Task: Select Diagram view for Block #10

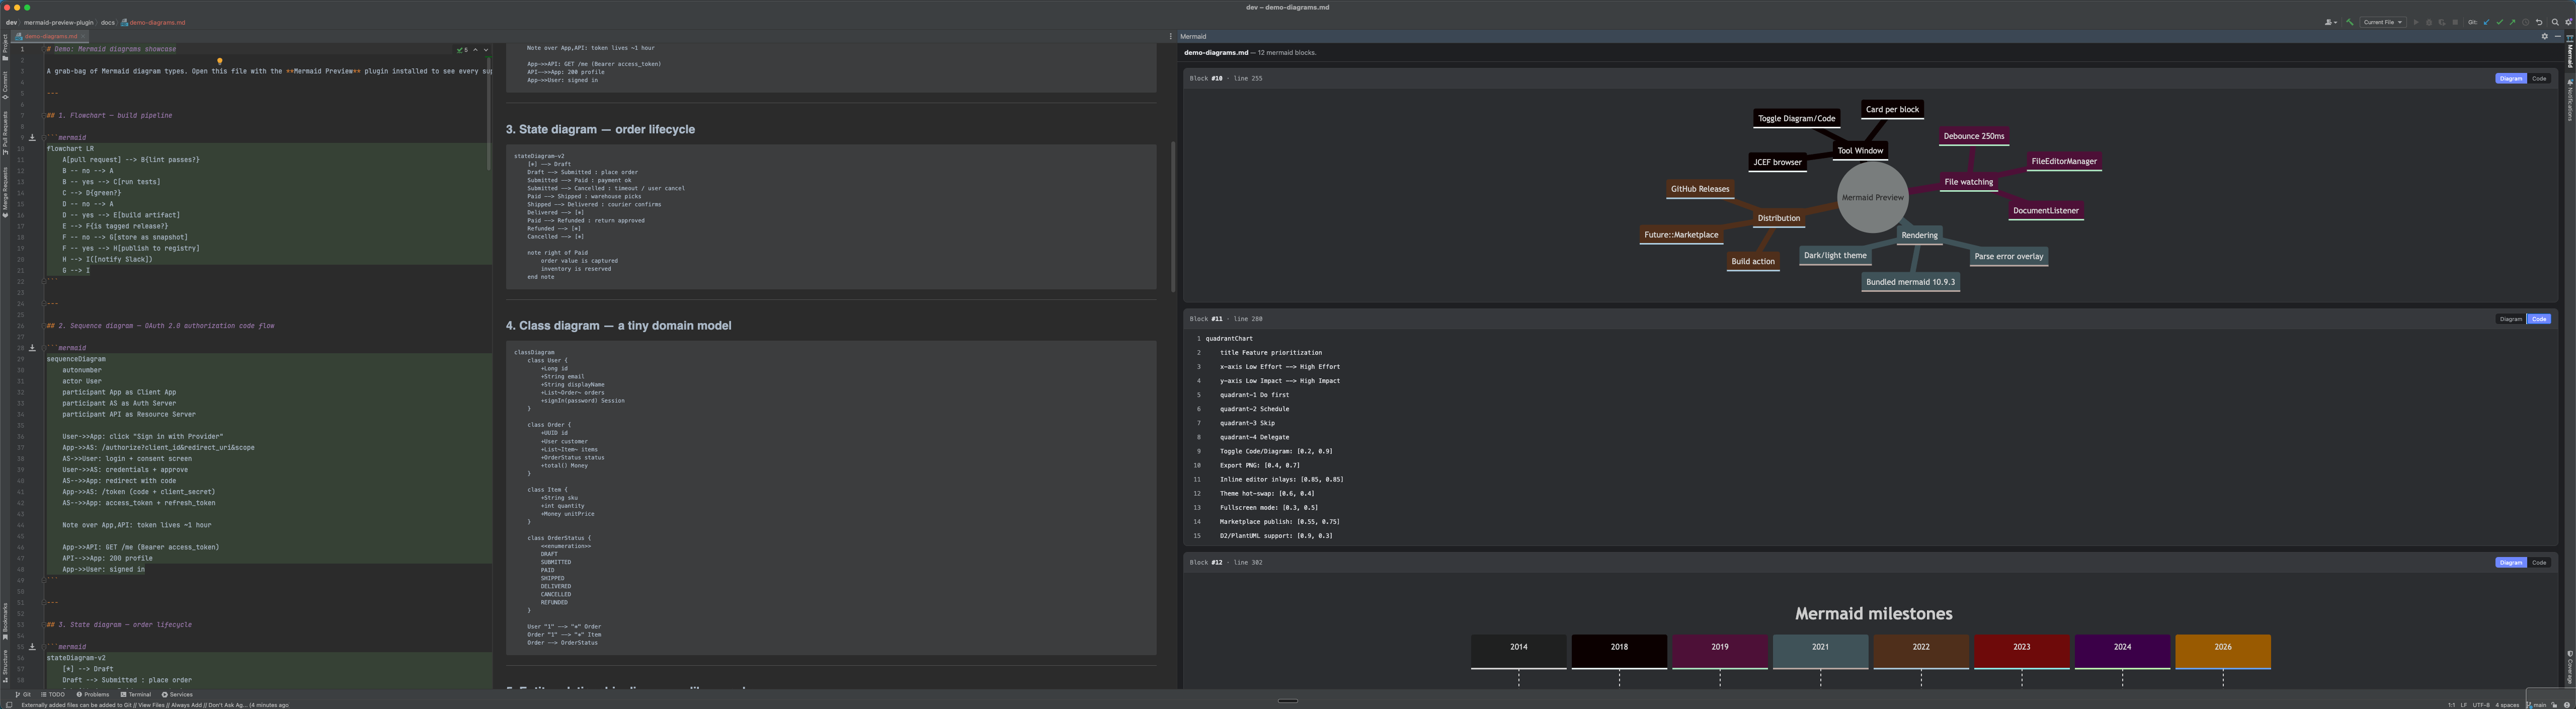Action: point(2511,78)
